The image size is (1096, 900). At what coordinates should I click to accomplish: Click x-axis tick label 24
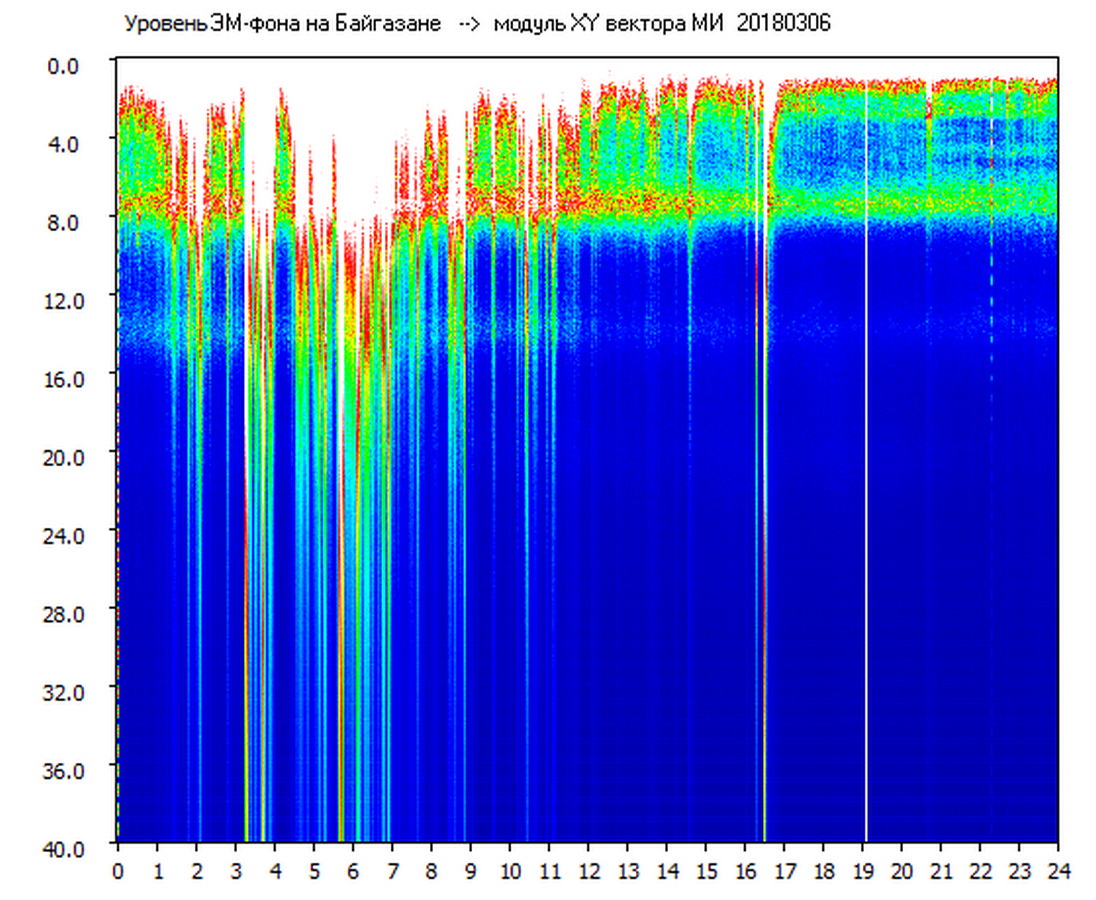(x=1057, y=871)
